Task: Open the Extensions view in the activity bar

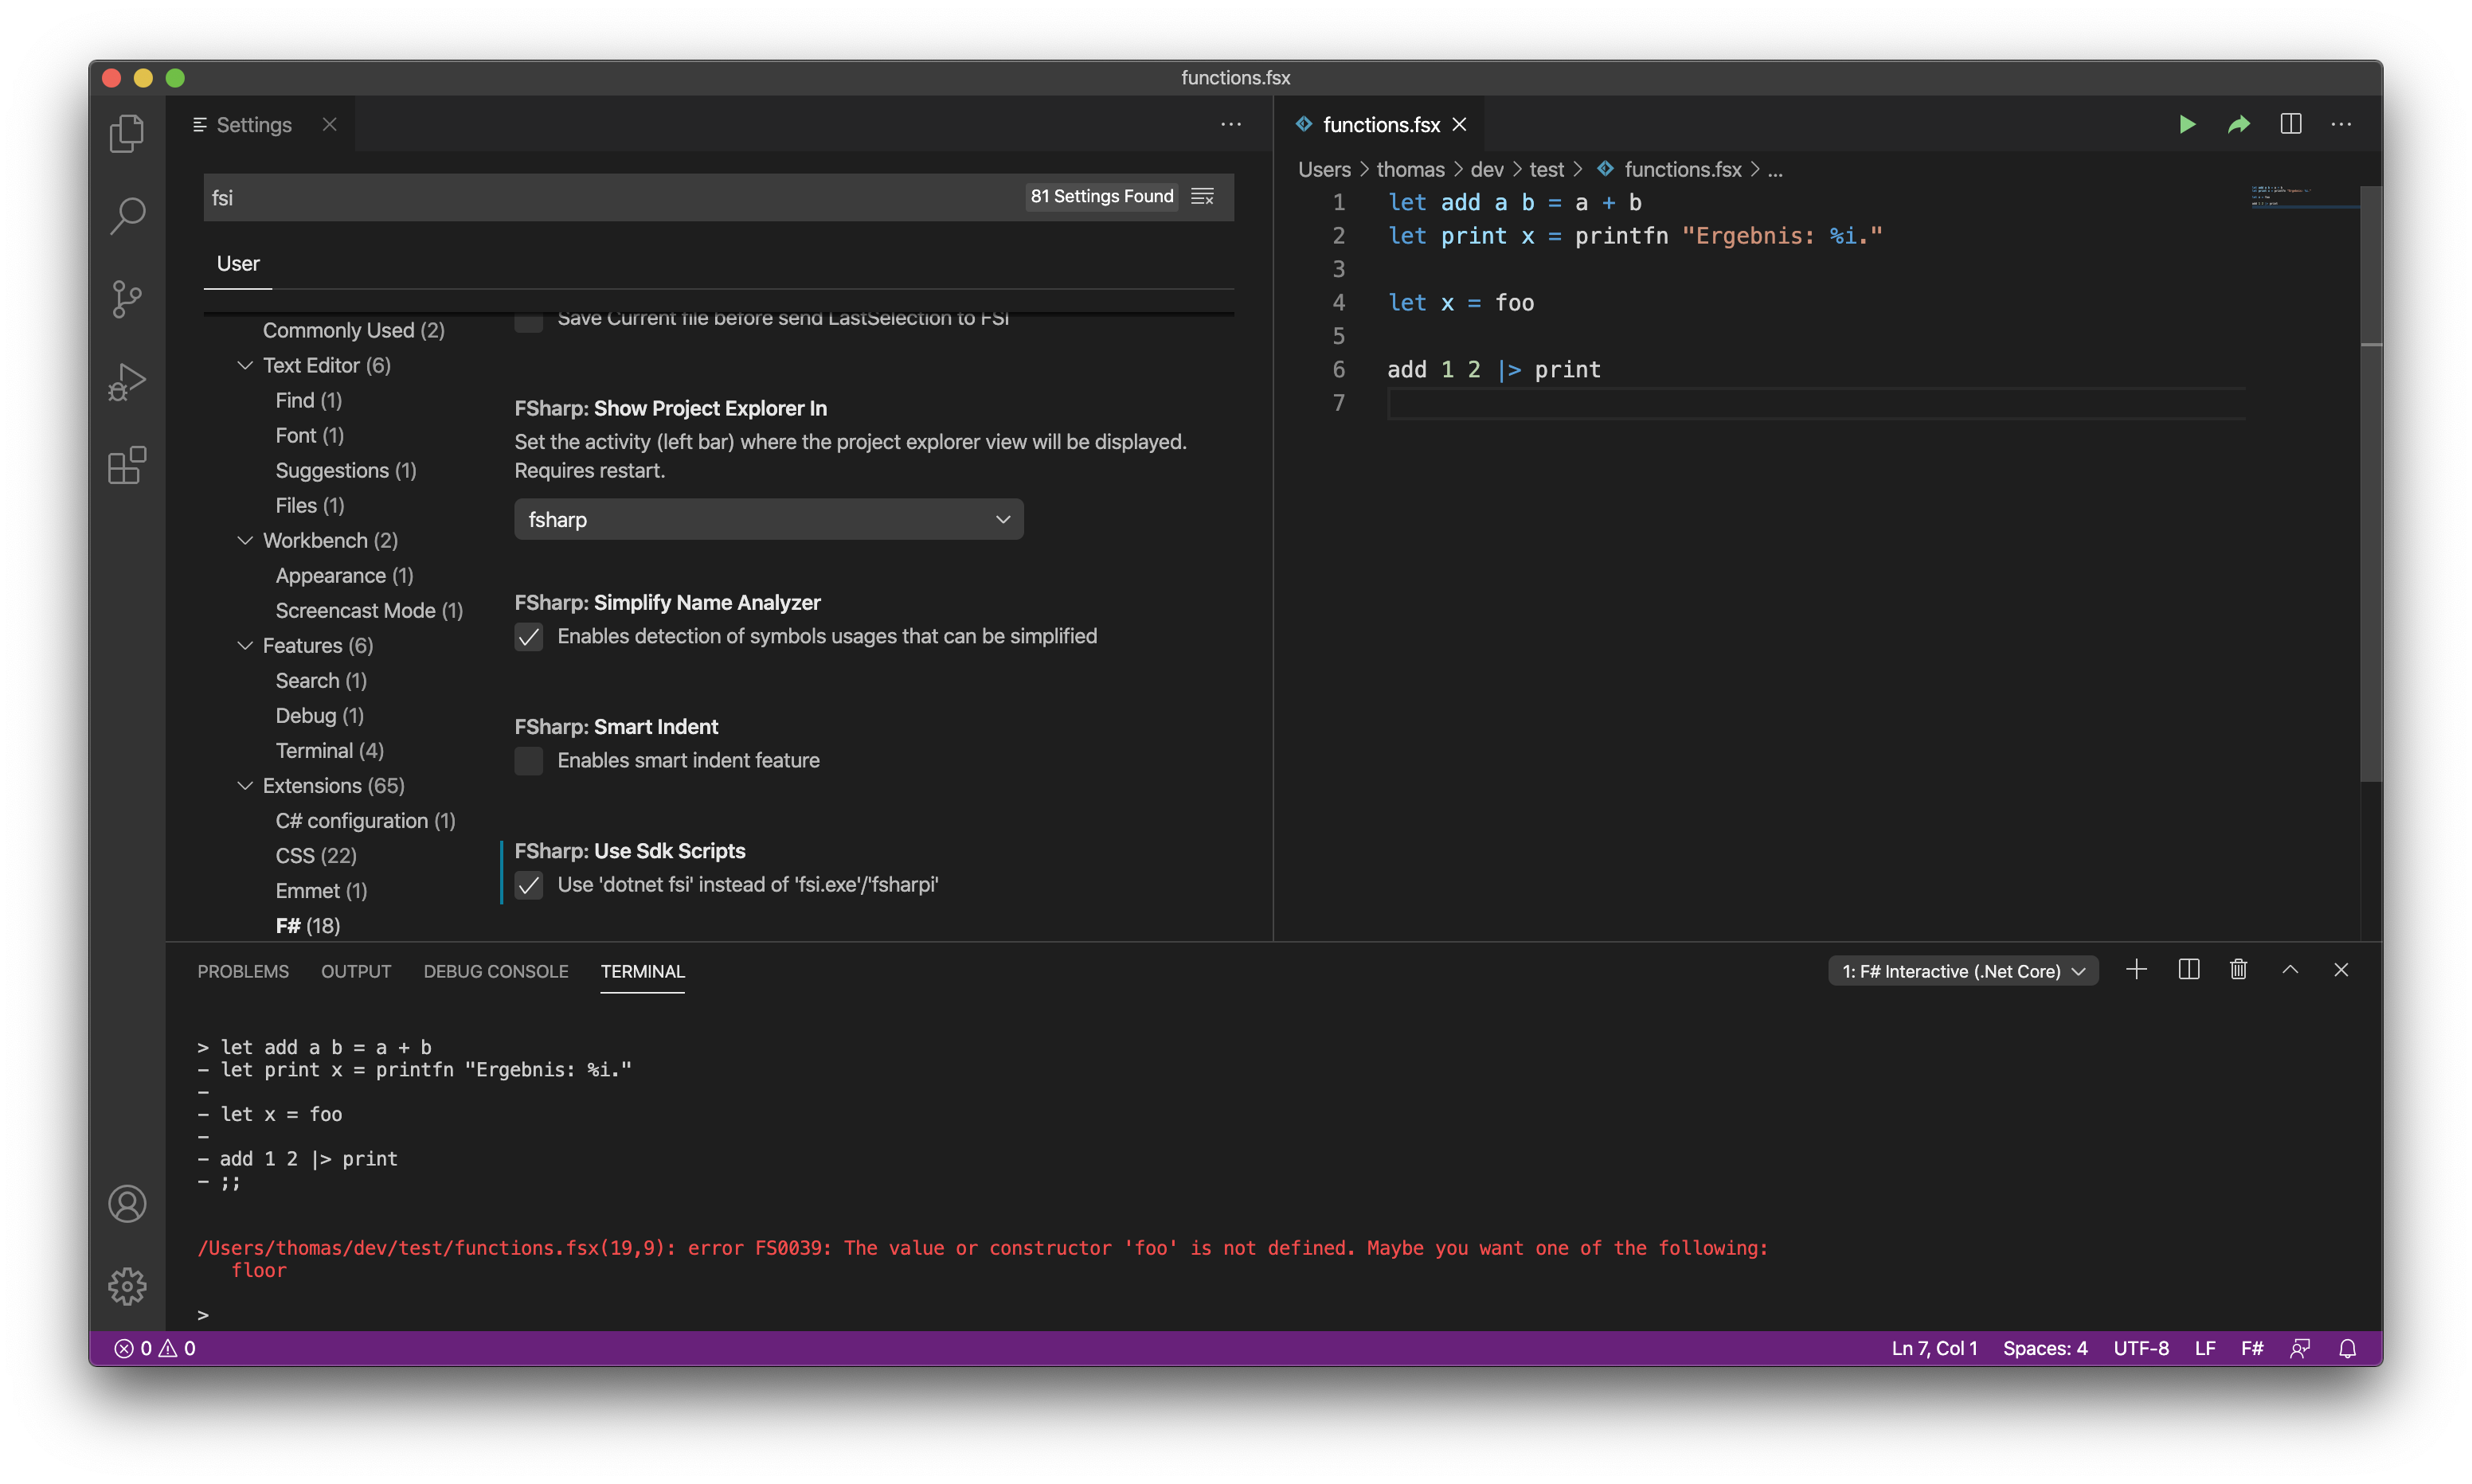Action: click(x=127, y=465)
